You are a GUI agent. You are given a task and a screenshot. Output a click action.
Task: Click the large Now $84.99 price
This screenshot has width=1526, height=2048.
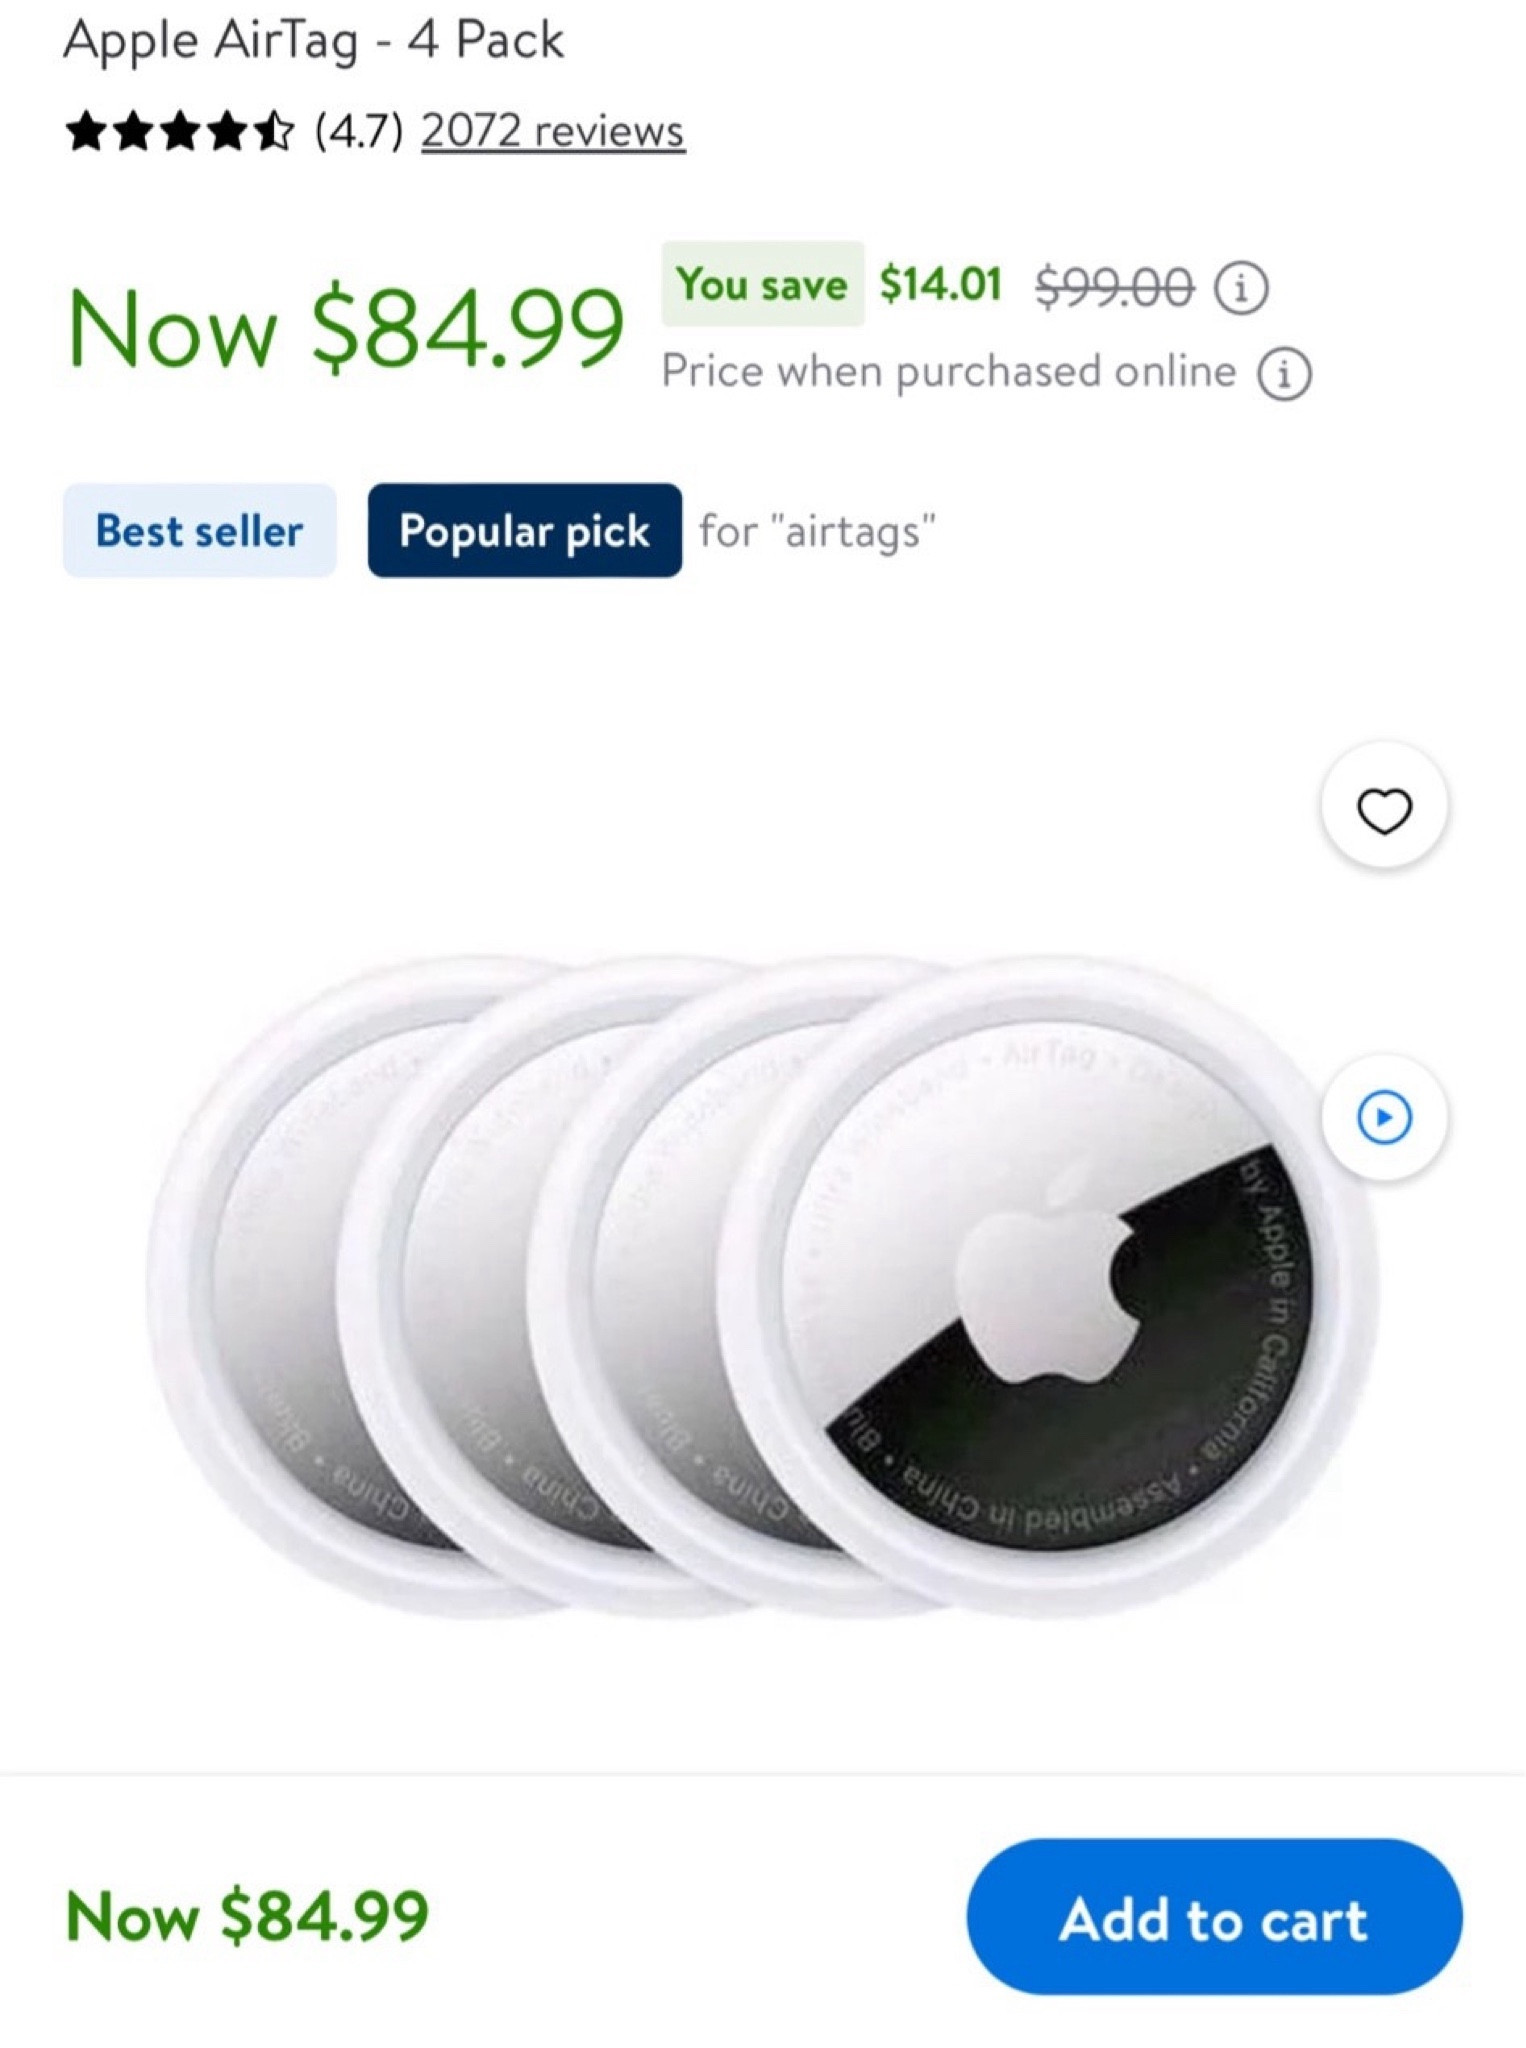346,328
